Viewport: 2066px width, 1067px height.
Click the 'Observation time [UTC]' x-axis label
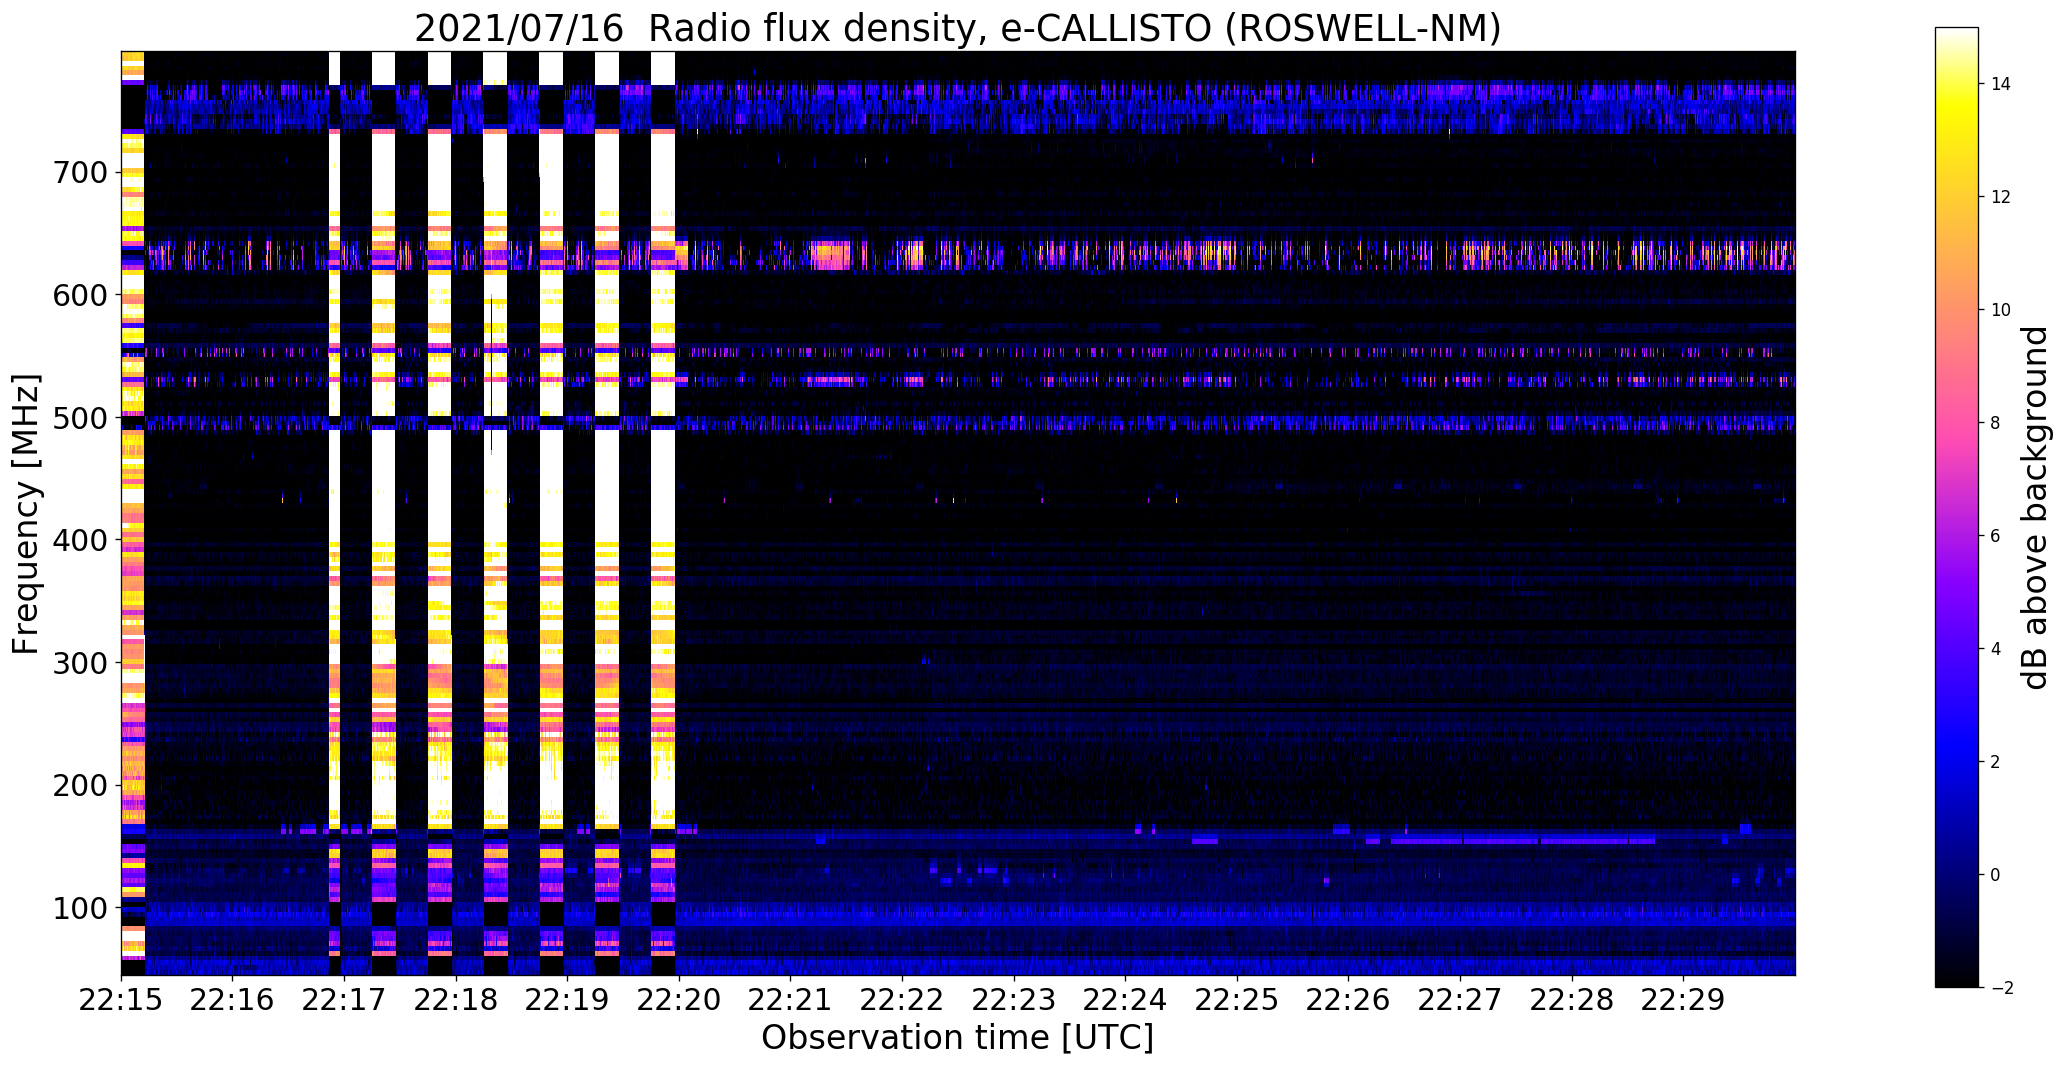958,1038
